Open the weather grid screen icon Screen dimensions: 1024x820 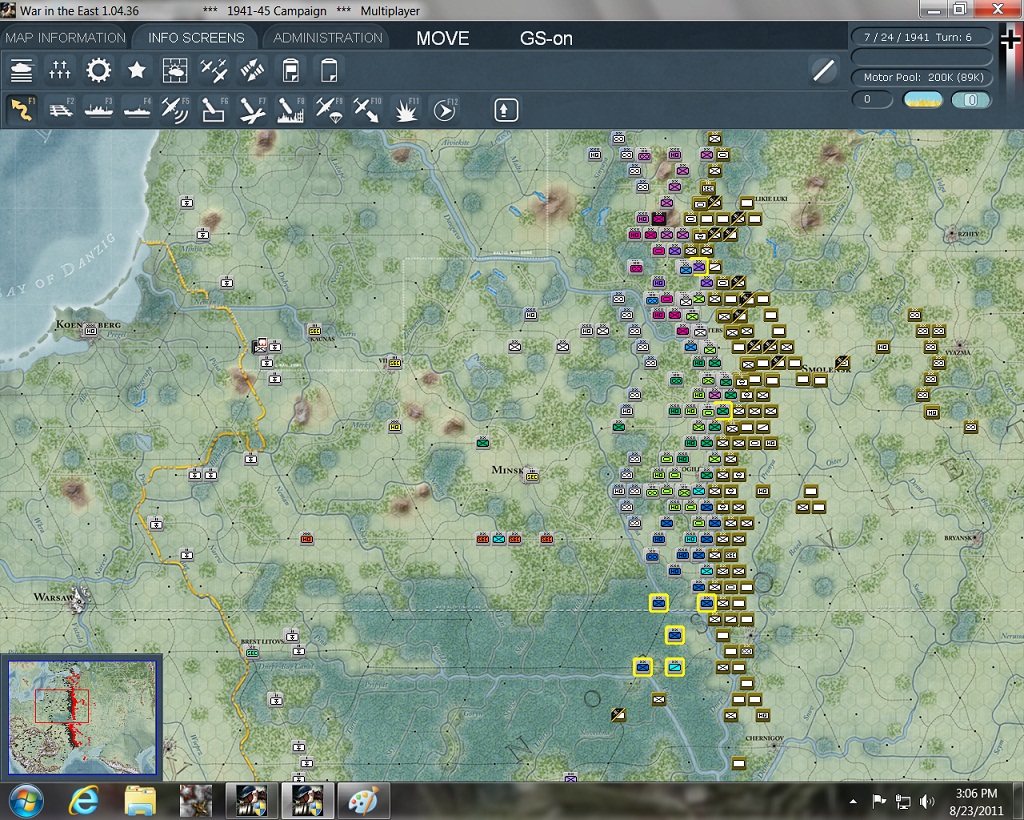175,70
